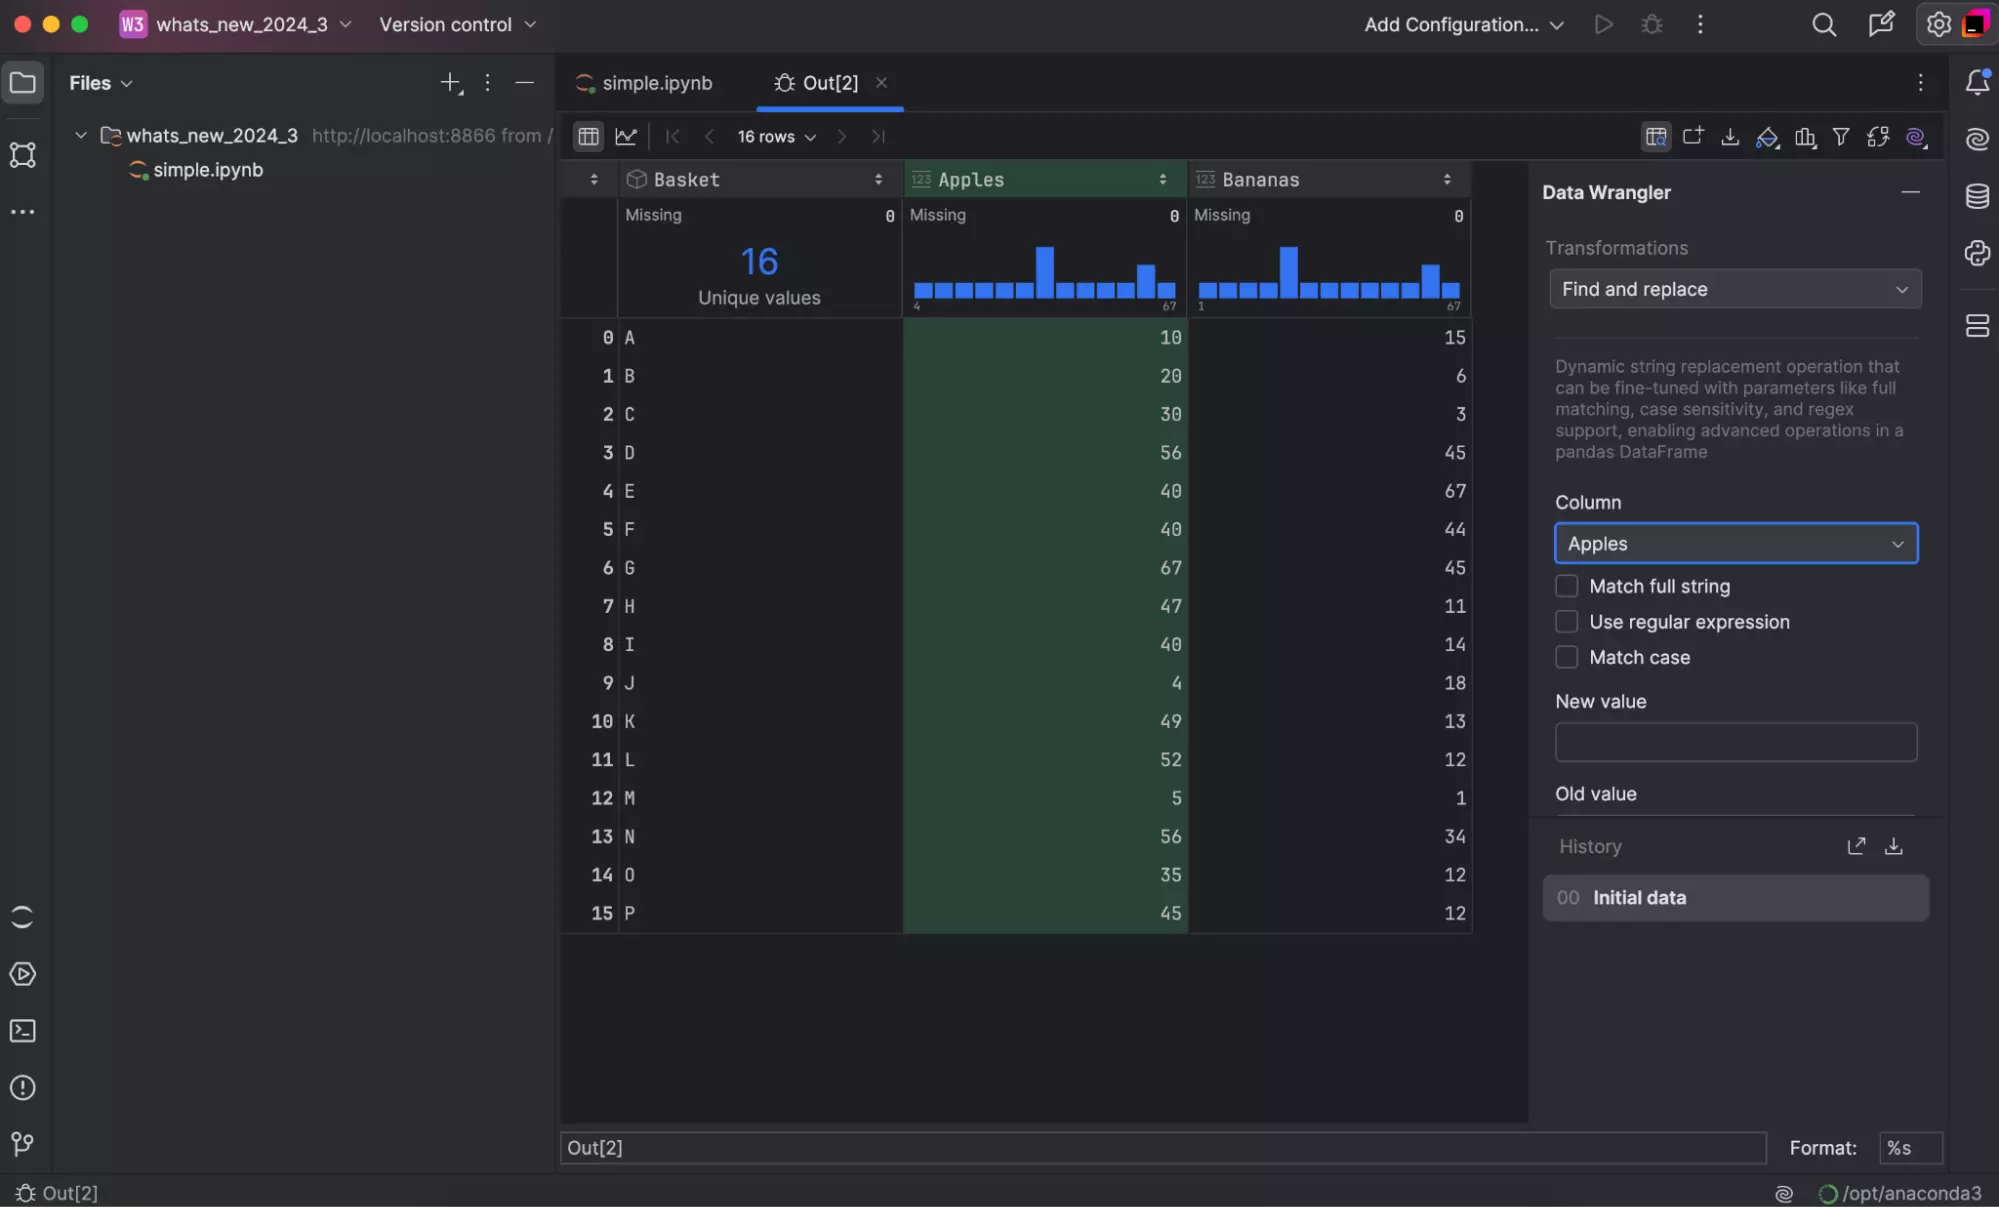Image resolution: width=1999 pixels, height=1208 pixels.
Task: Check Use regular expression option
Action: [x=1567, y=622]
